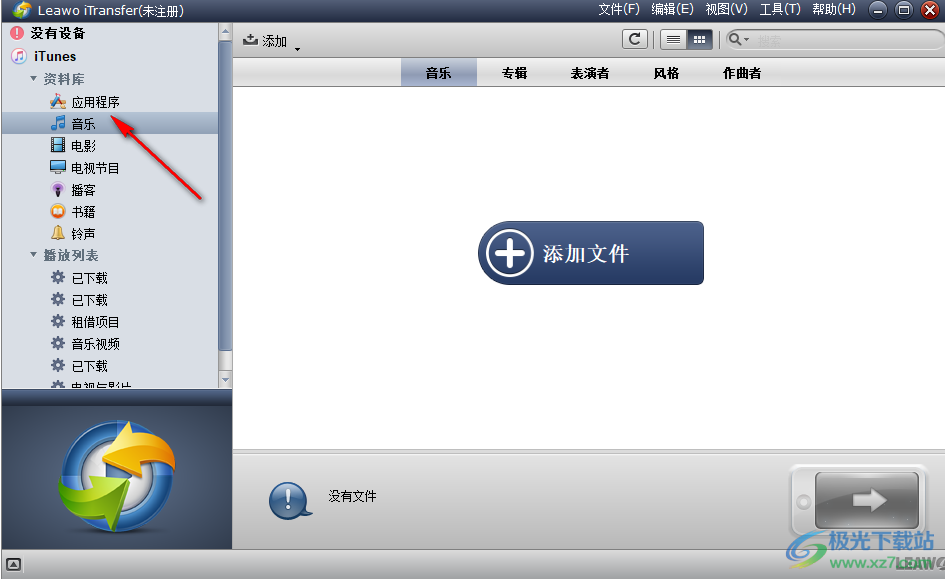Select 没有设备 in the sidebar
945x579 pixels.
coord(58,33)
